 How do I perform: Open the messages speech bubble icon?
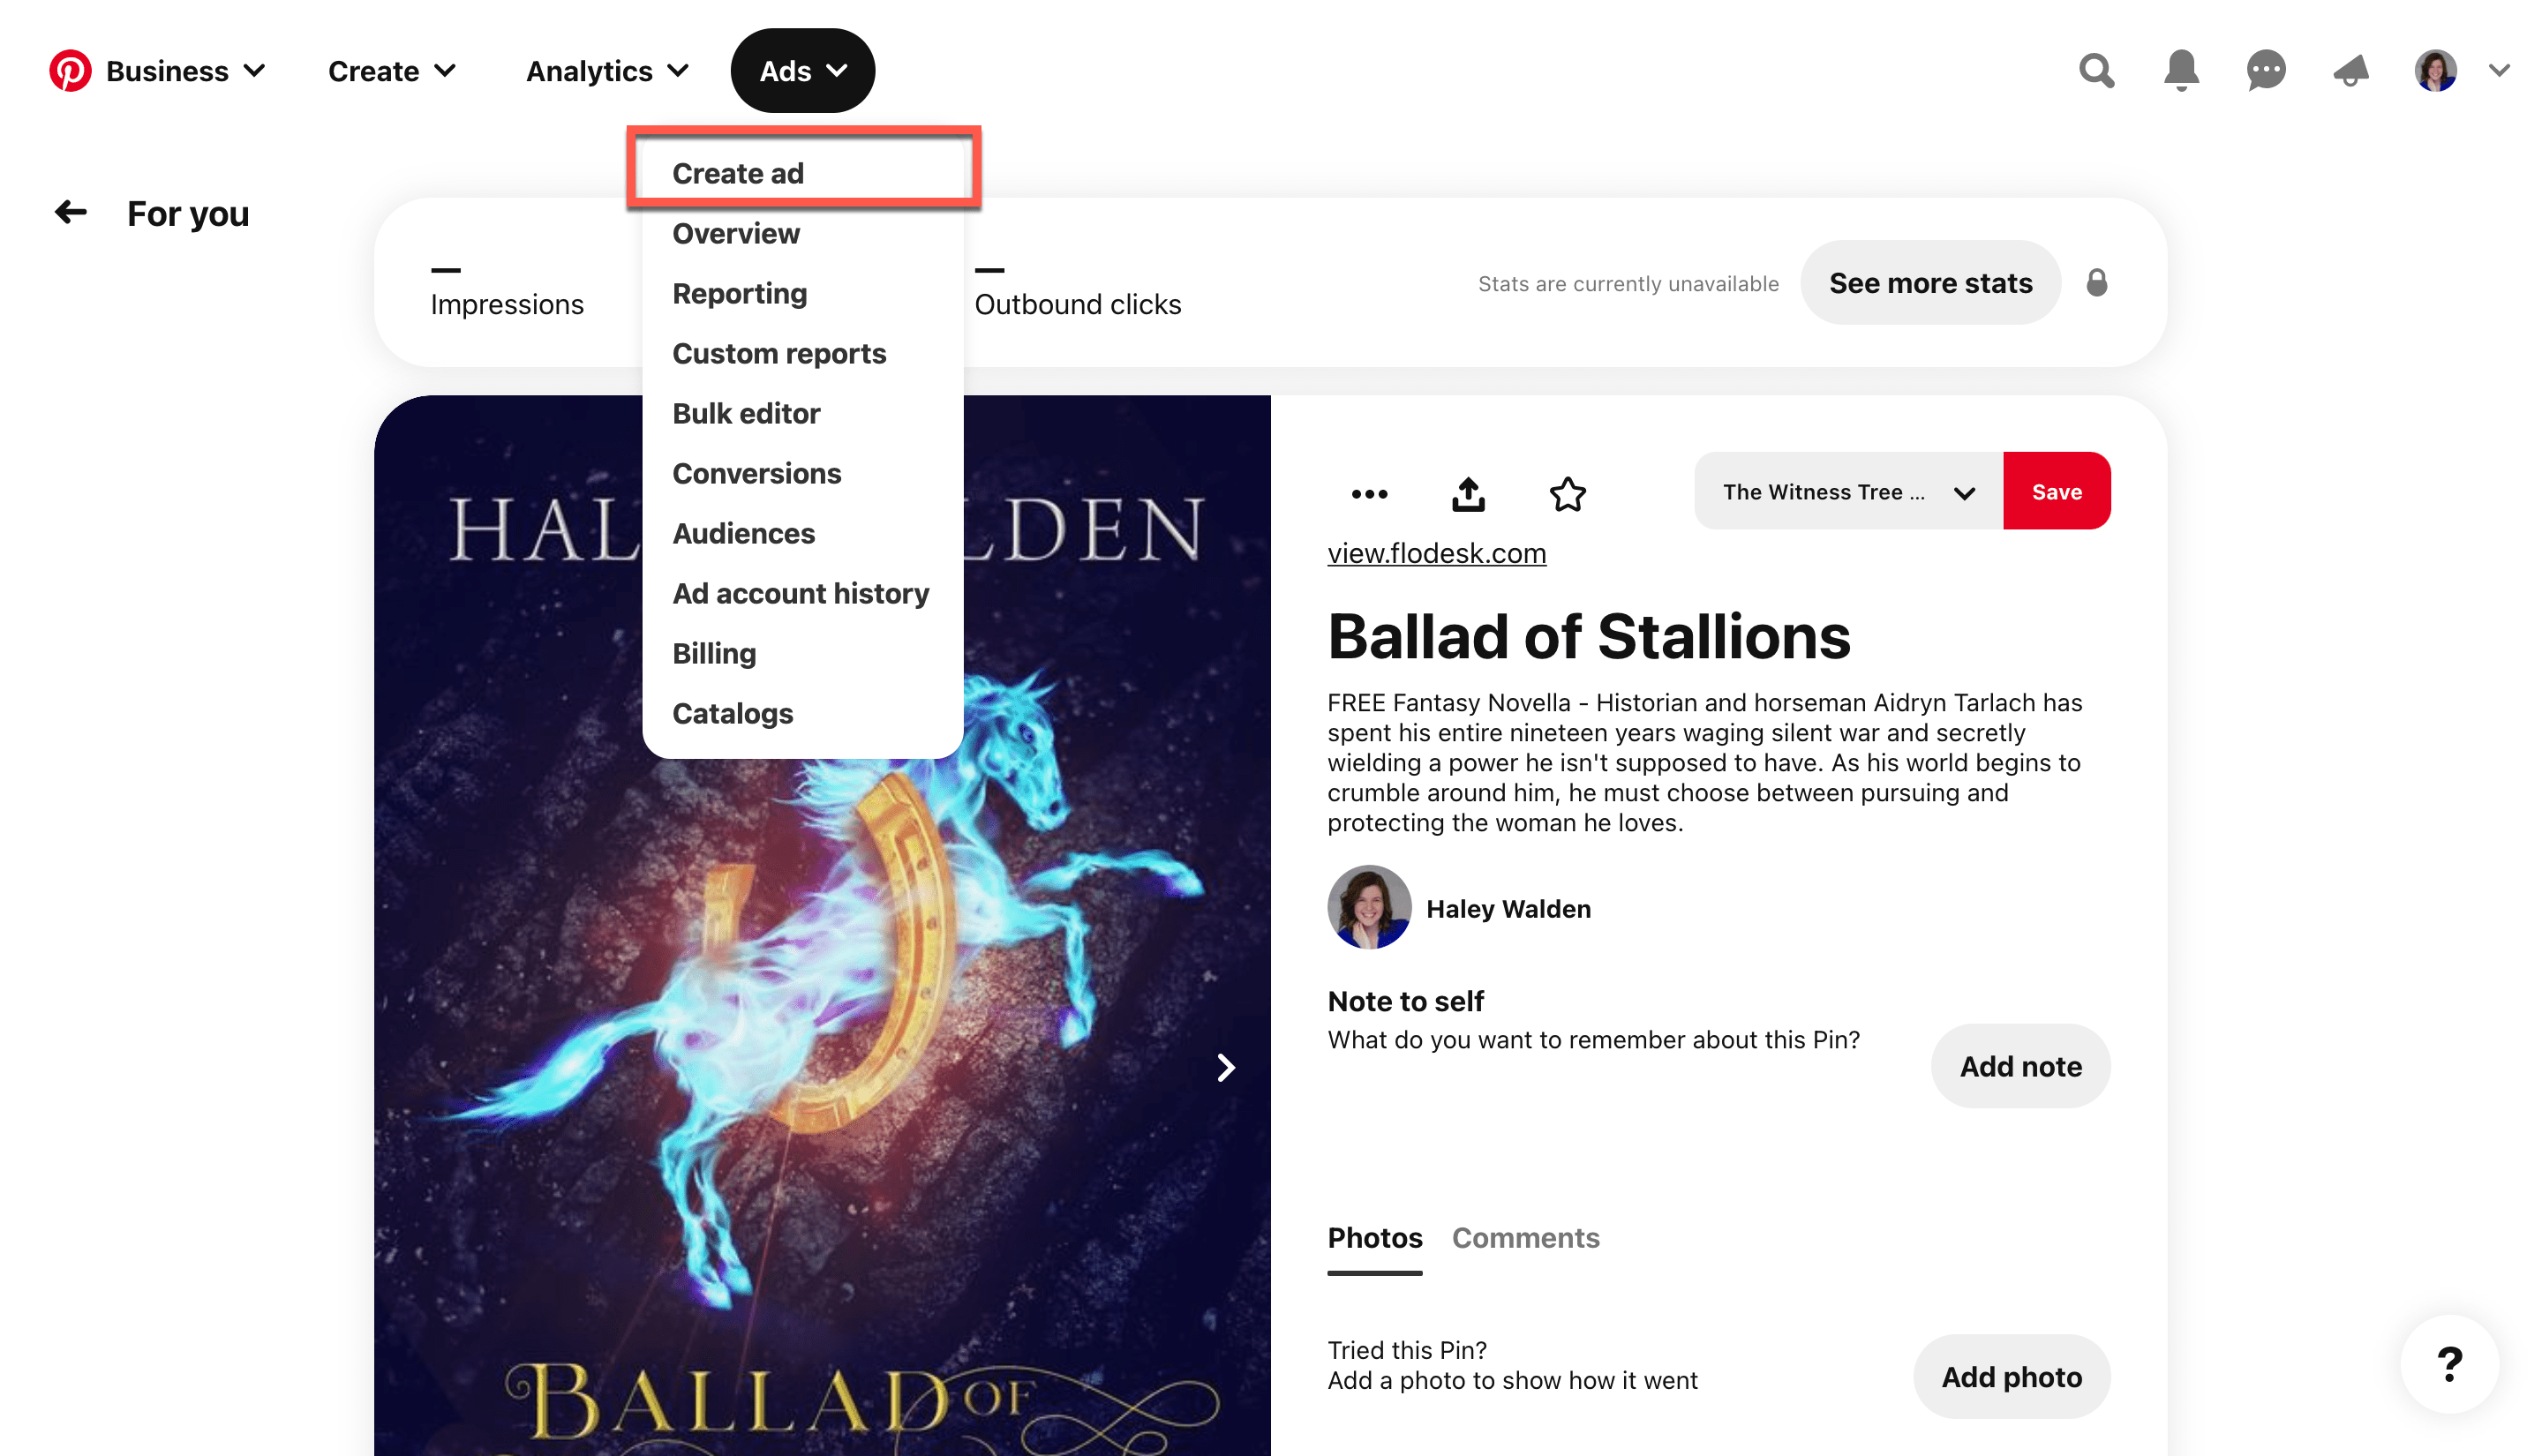coord(2265,71)
